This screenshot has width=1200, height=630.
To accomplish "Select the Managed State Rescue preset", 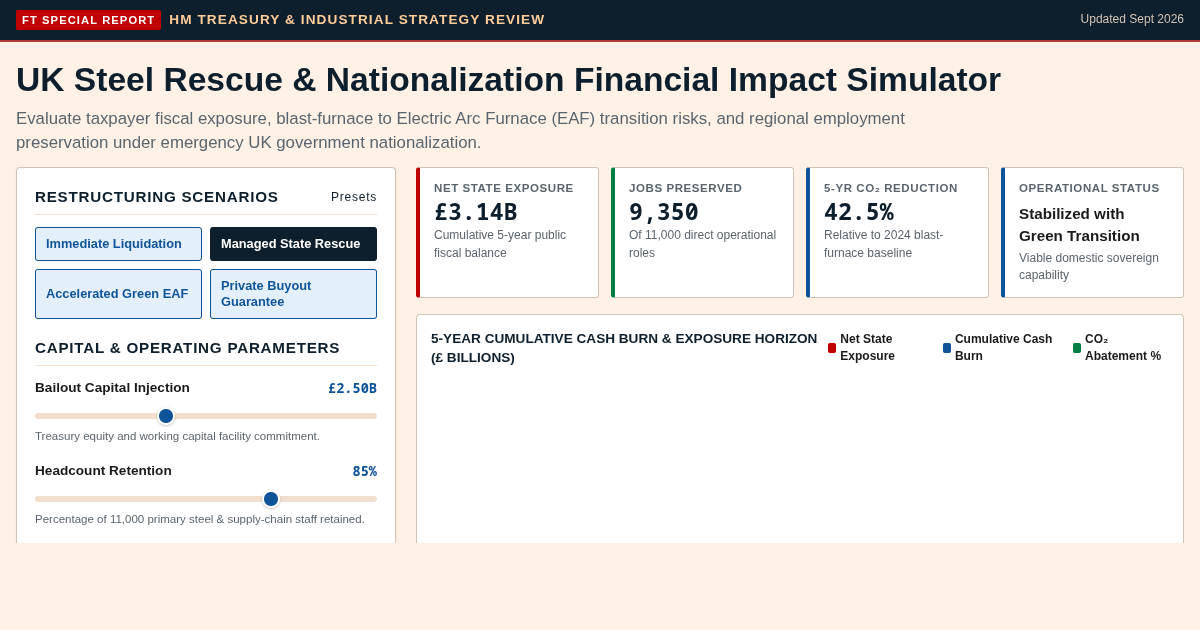I will click(x=293, y=244).
